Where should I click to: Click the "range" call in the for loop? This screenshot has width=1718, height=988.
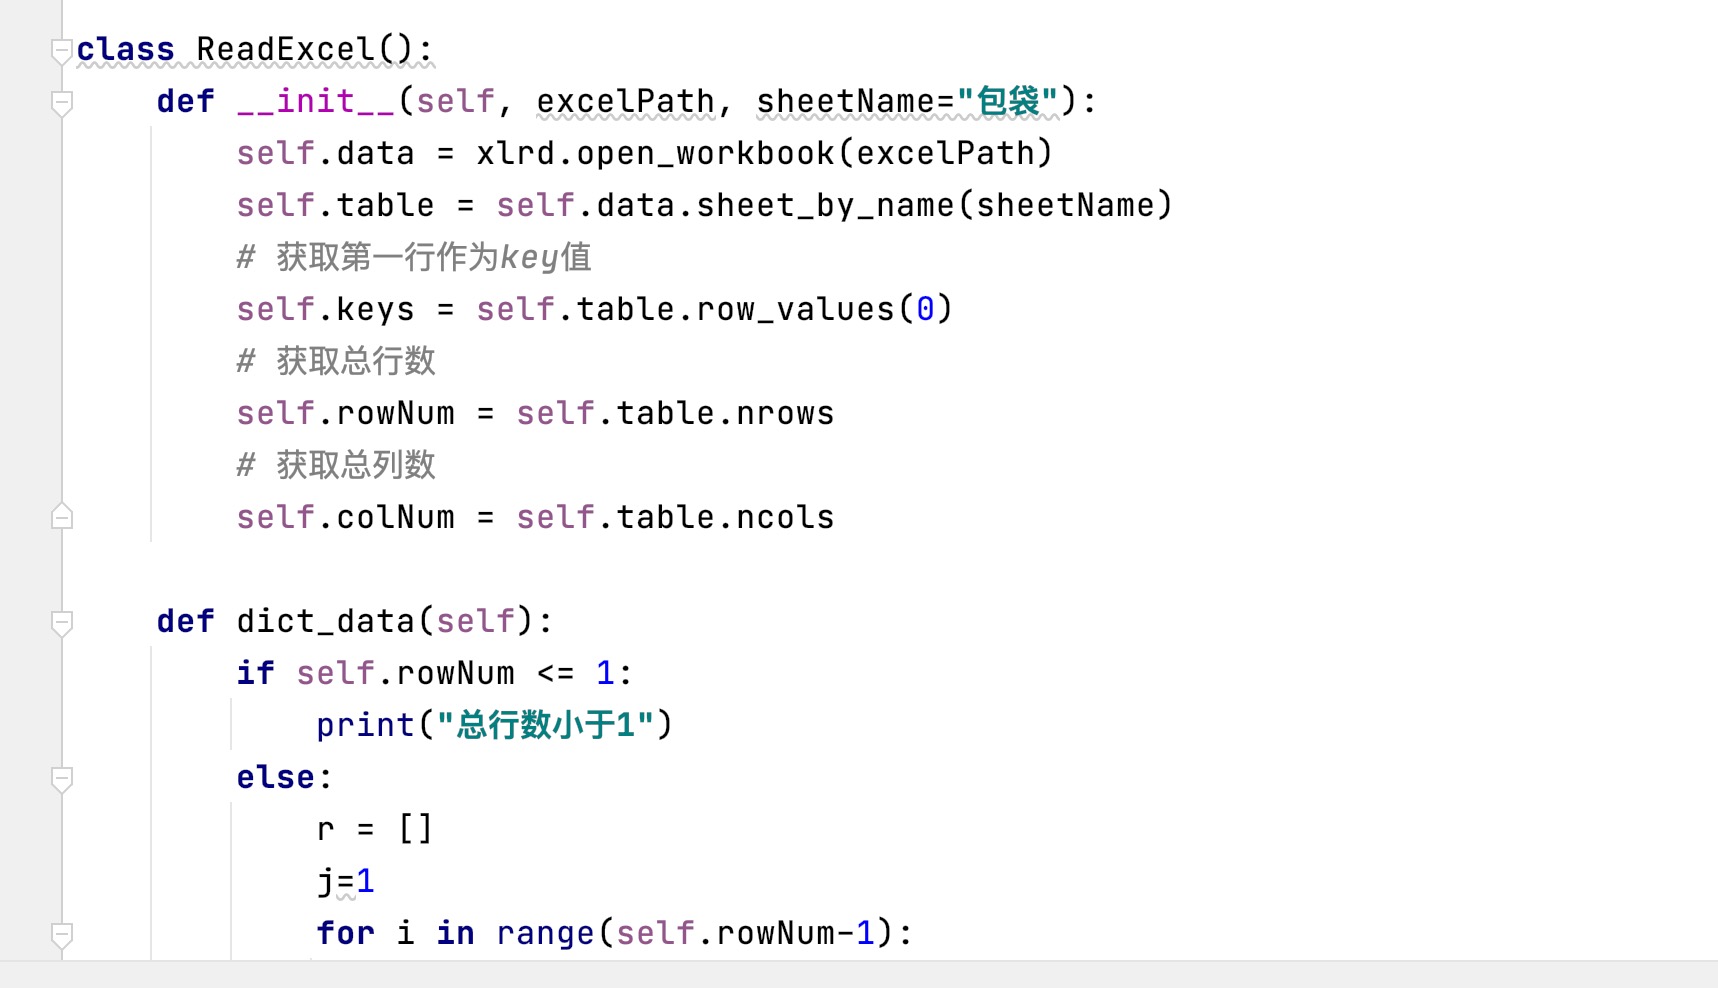click(545, 933)
